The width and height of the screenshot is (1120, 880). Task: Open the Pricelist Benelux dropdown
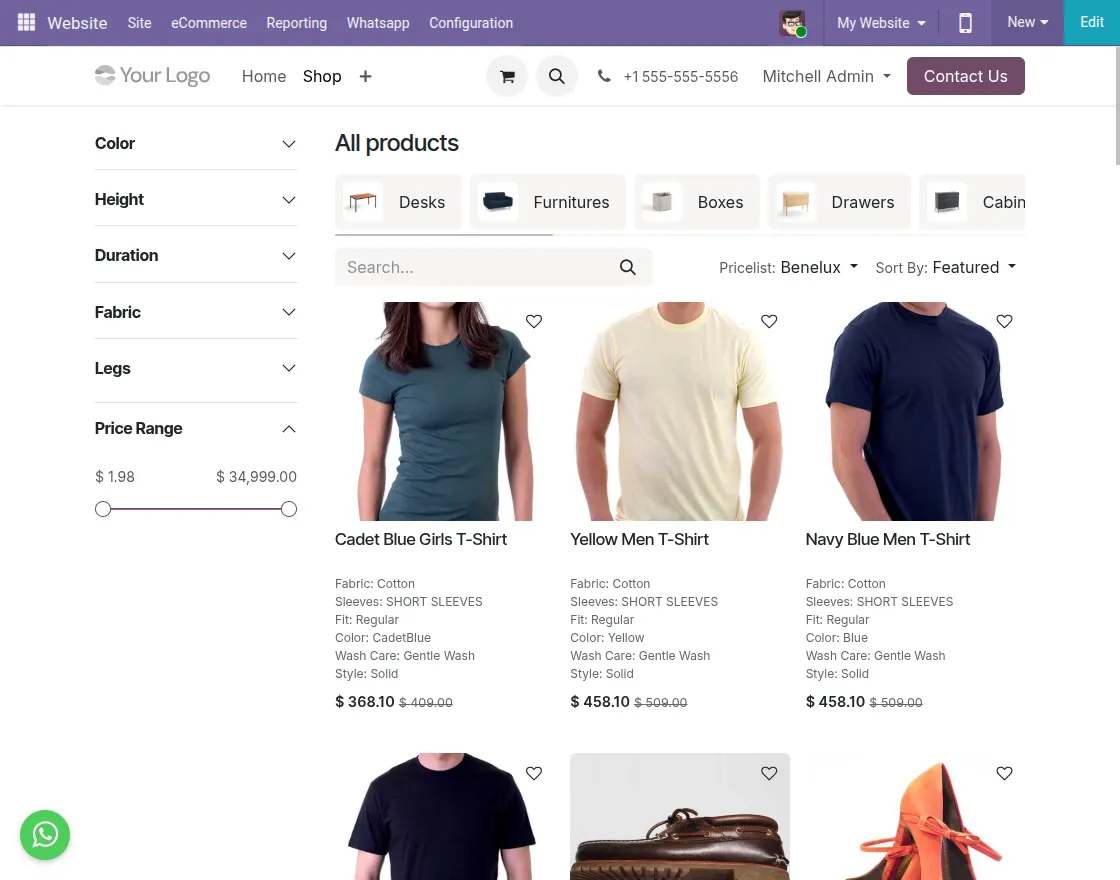tap(818, 267)
